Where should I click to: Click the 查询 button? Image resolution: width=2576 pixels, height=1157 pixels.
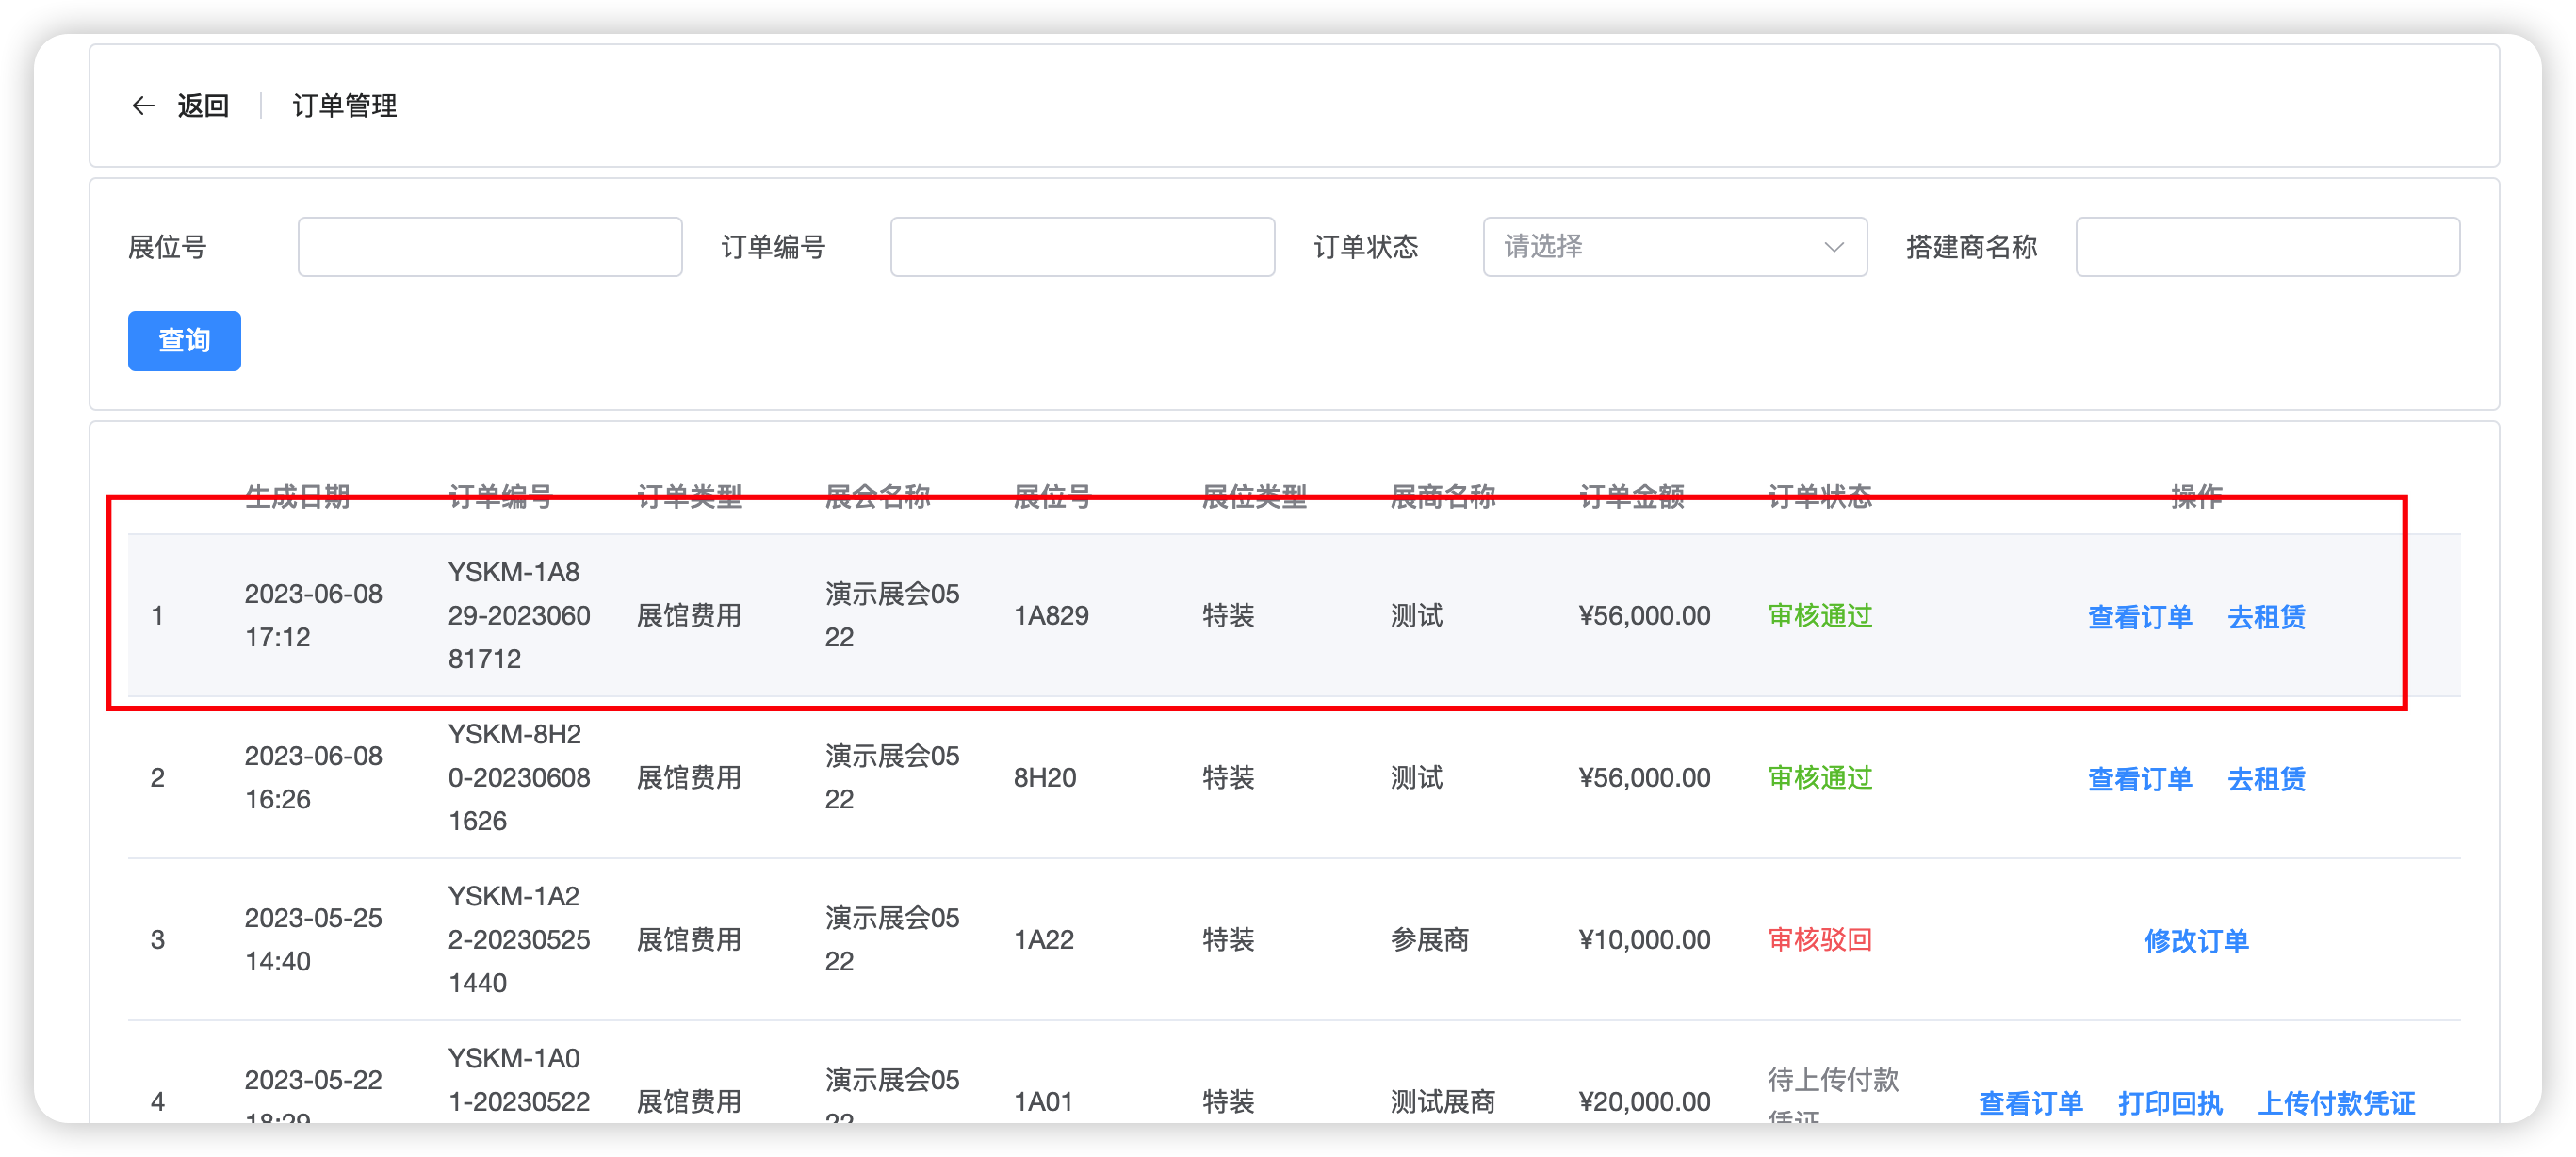pyautogui.click(x=184, y=341)
